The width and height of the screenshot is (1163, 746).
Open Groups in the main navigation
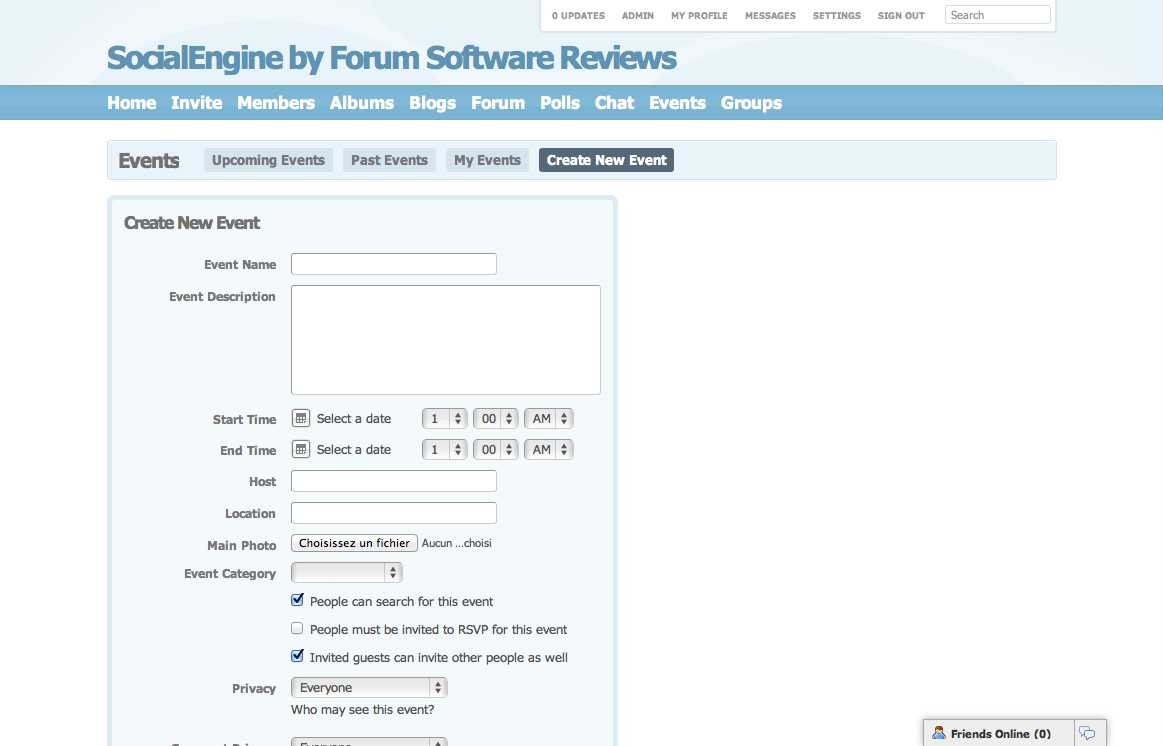click(x=751, y=103)
